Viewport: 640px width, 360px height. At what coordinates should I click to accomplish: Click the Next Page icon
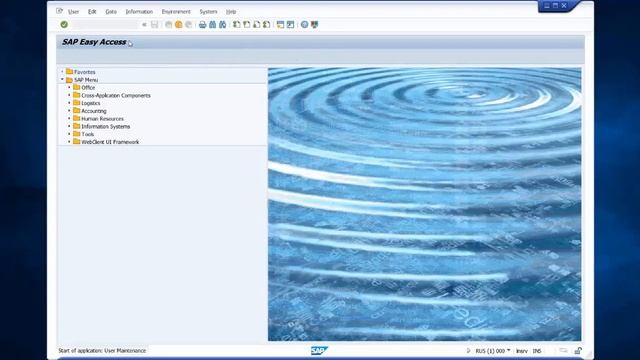[256, 24]
